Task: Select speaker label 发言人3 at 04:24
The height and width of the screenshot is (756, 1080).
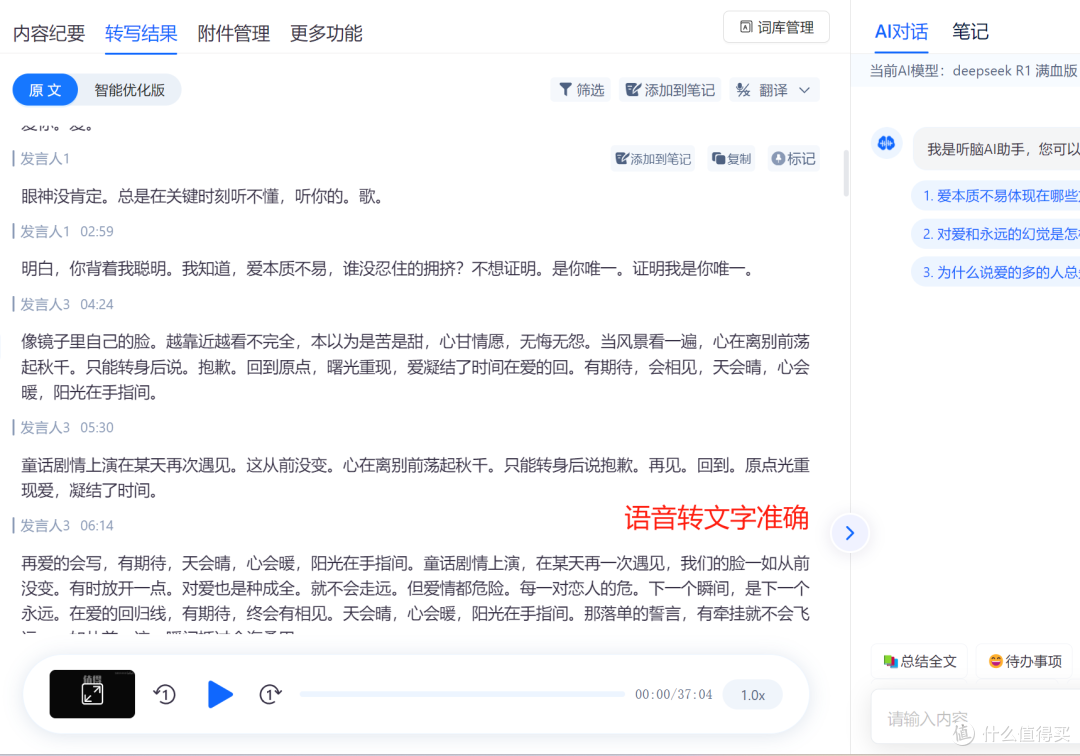Action: point(45,304)
